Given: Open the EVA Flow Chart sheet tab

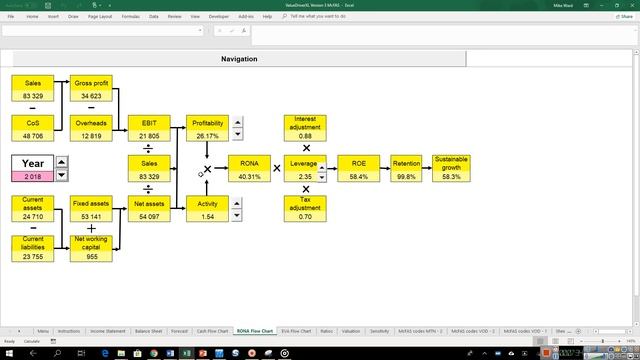Looking at the screenshot, I should [296, 331].
